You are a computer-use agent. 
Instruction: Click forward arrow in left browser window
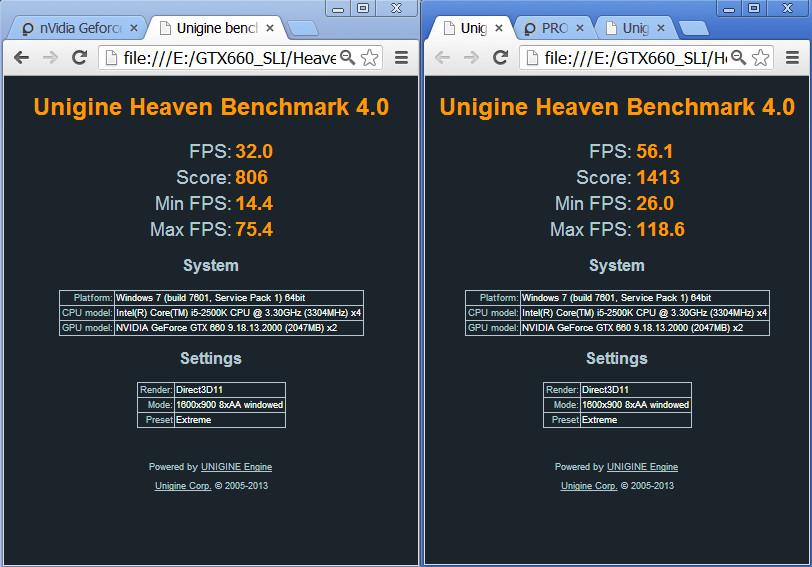pyautogui.click(x=50, y=57)
